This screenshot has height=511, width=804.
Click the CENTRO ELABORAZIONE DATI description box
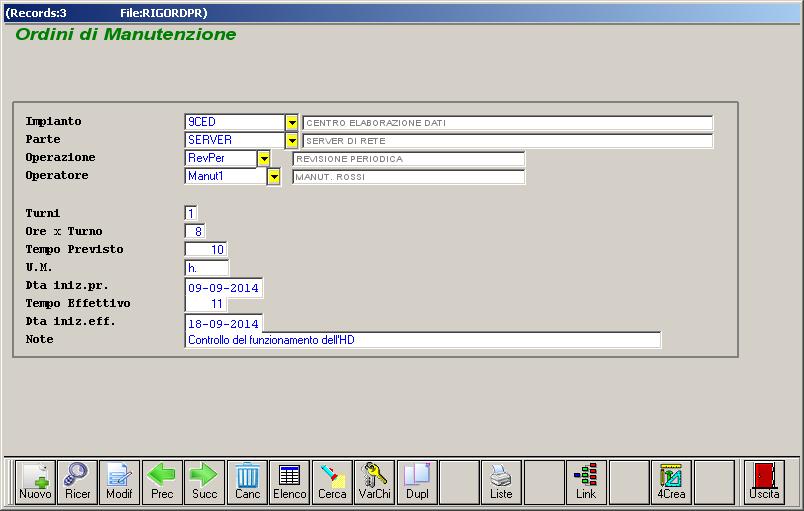pos(508,123)
